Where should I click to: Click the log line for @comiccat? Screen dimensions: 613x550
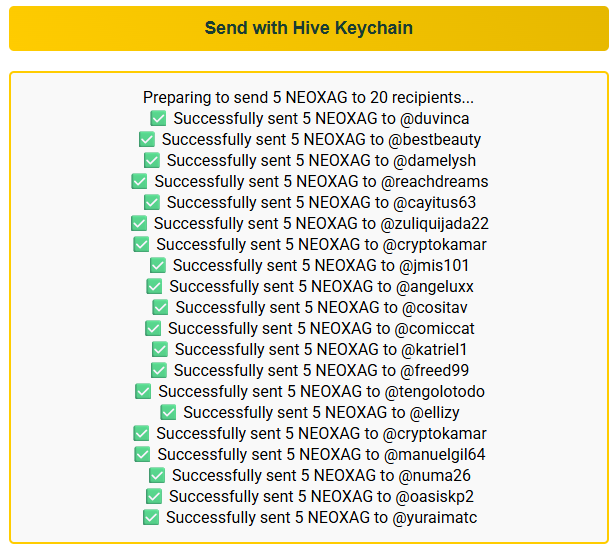310,328
